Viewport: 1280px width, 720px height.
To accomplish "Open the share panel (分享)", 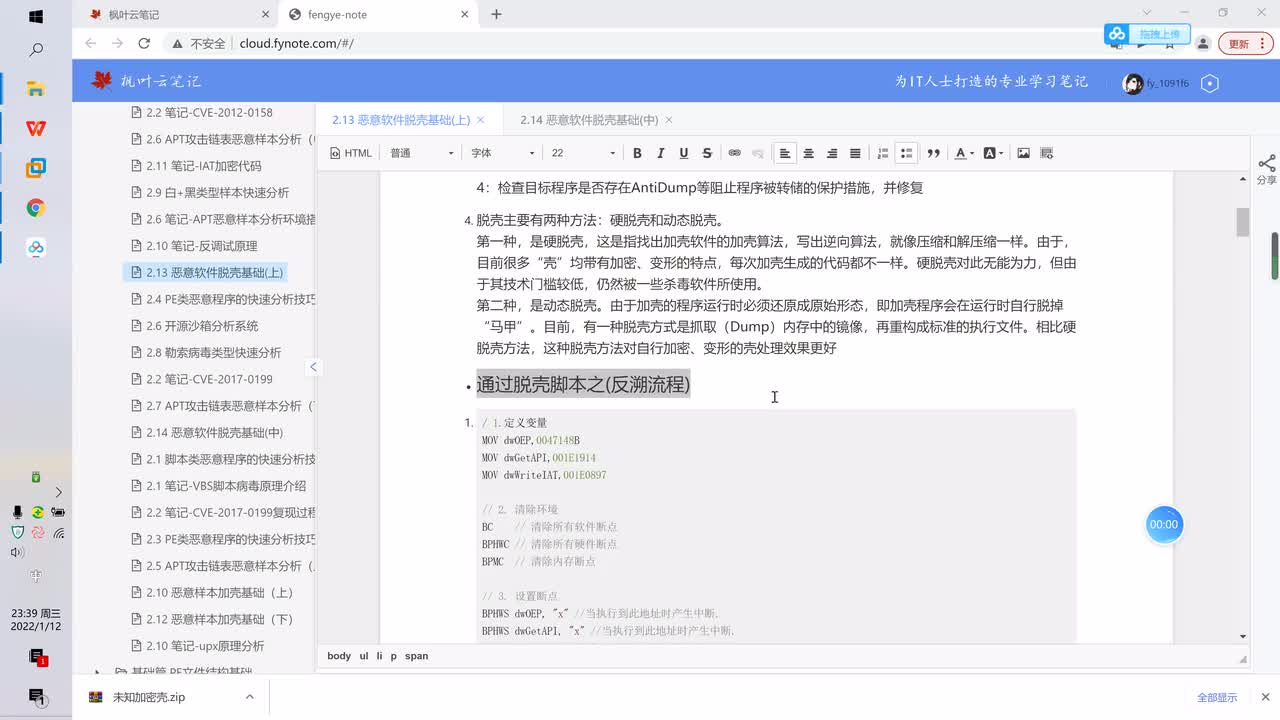I will 1266,169.
